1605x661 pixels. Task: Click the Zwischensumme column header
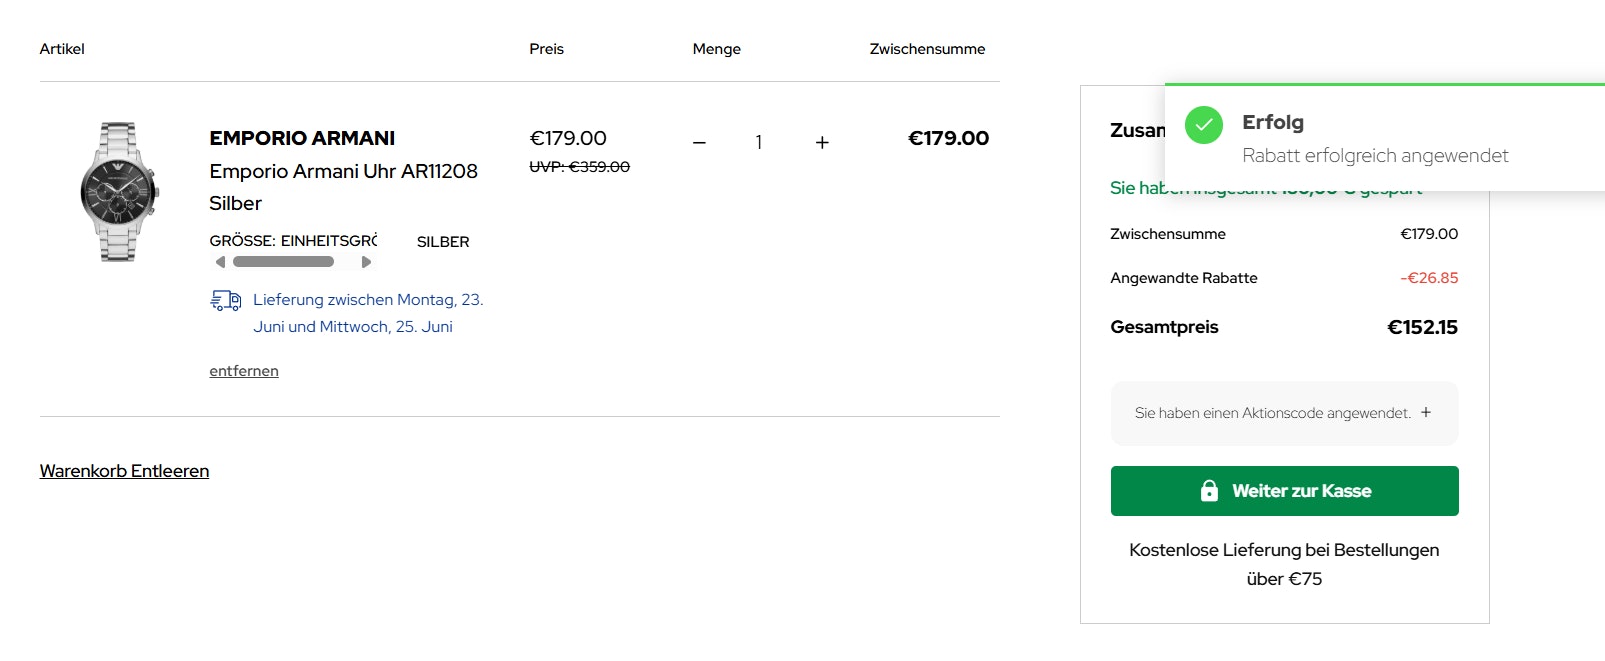click(x=926, y=48)
